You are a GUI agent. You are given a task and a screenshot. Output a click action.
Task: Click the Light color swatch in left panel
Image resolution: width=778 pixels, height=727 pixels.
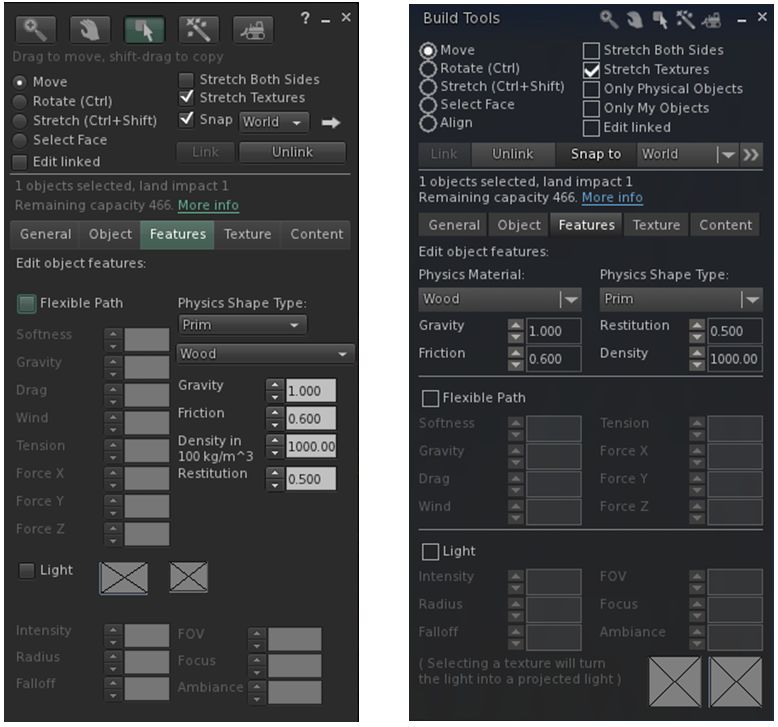[x=123, y=577]
